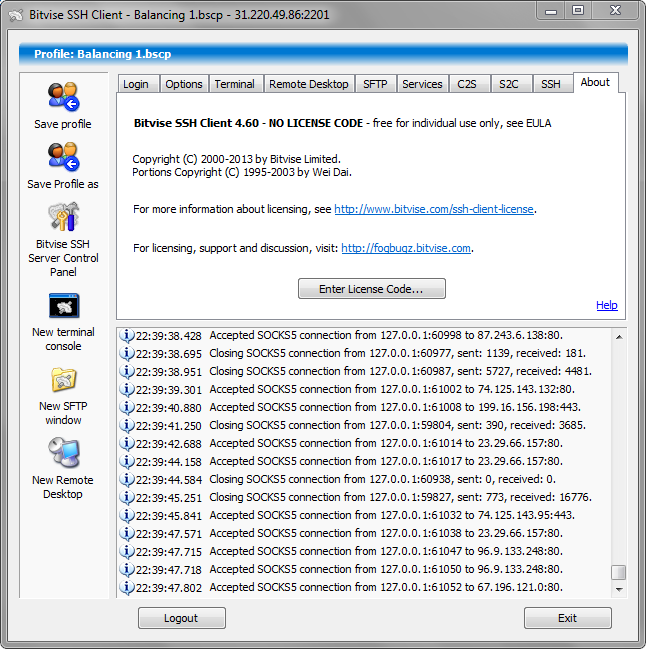
Task: Click the log scrollbar thumb
Action: [619, 572]
